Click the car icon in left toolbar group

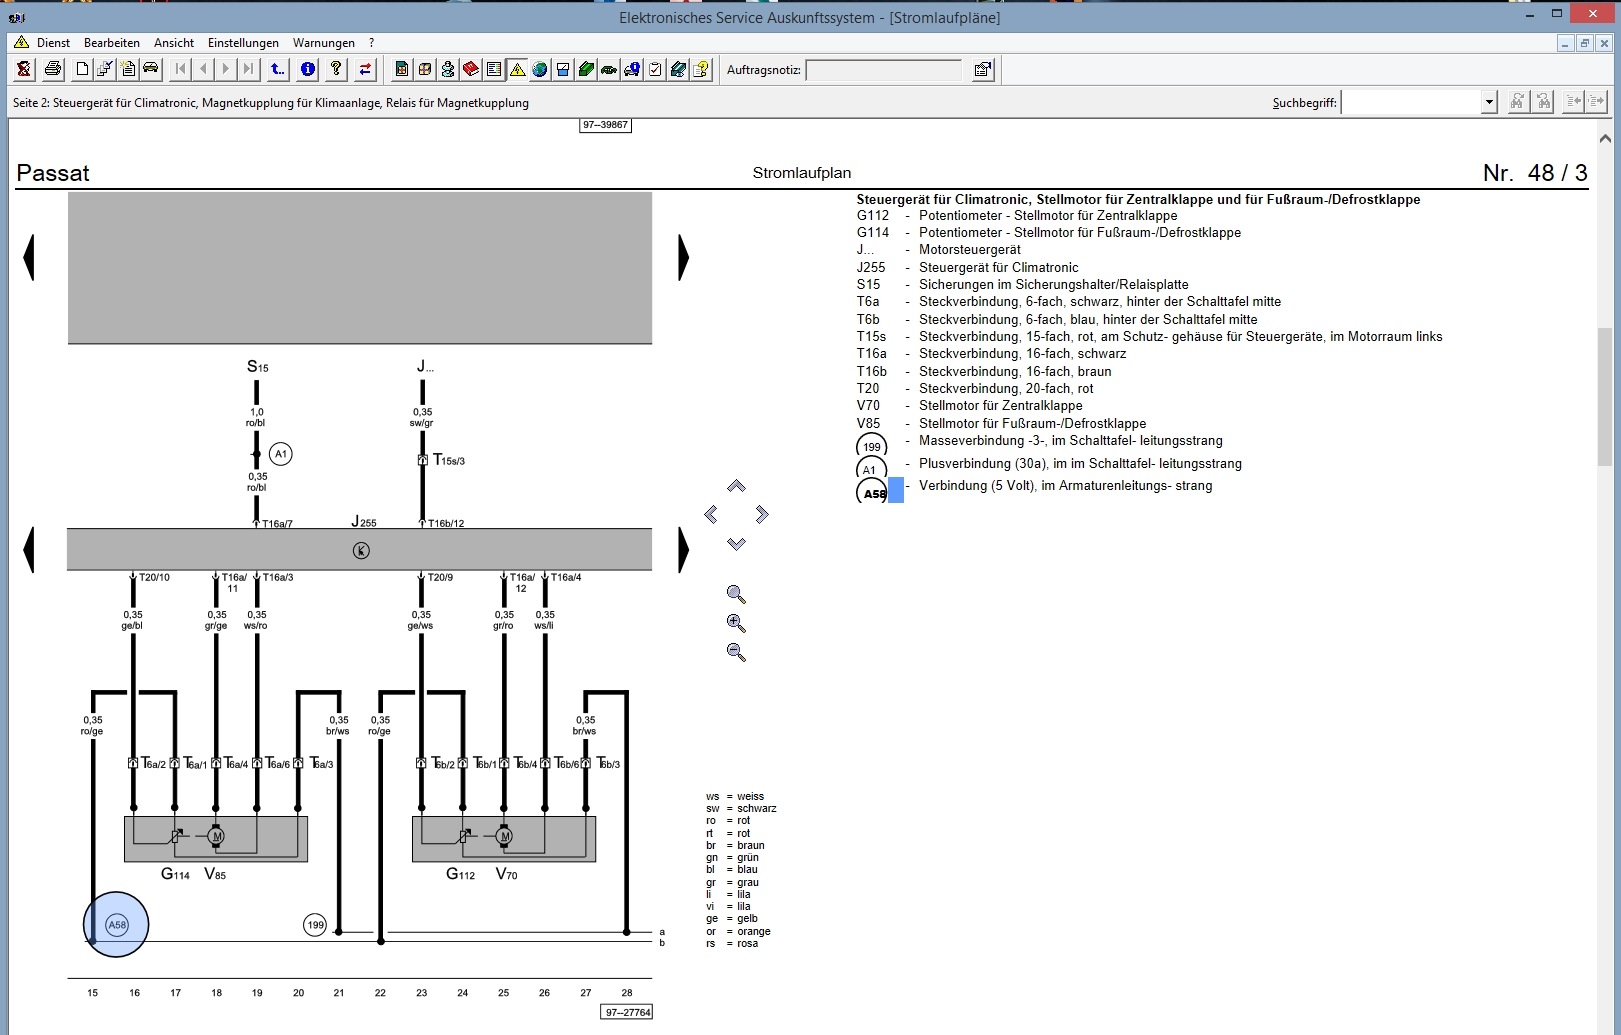(x=151, y=69)
